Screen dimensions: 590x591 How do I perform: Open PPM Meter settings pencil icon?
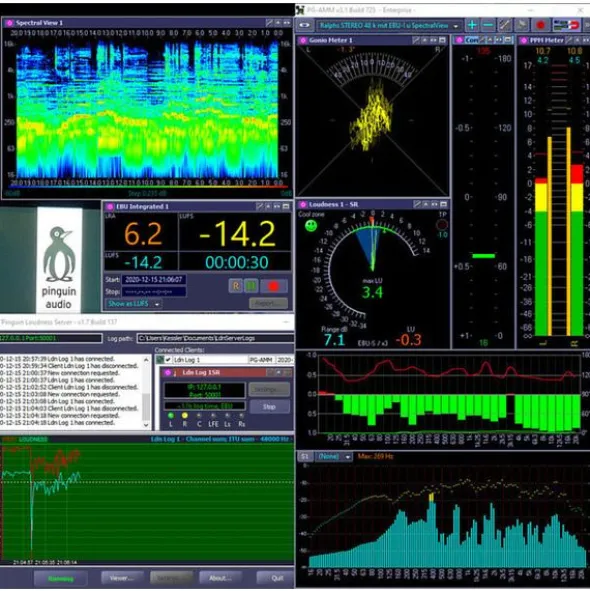point(569,40)
